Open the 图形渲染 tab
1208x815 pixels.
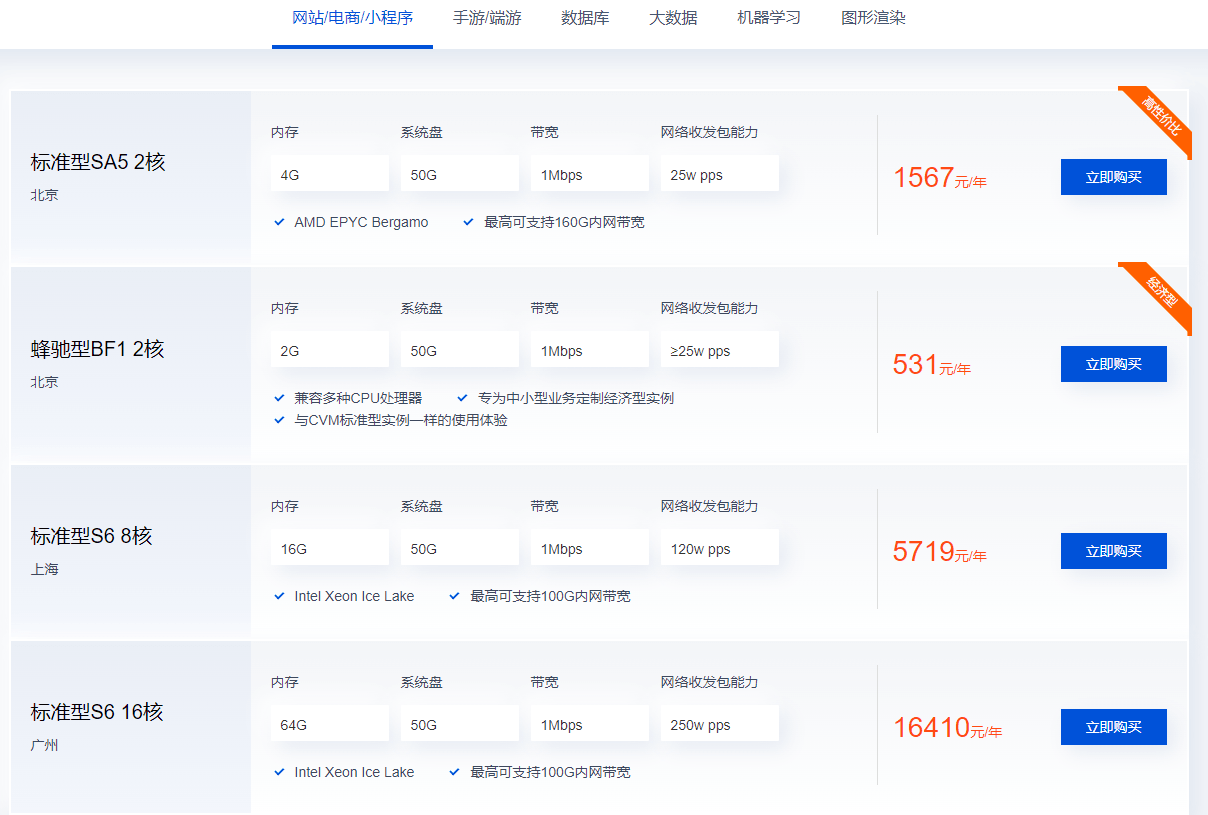click(x=873, y=18)
